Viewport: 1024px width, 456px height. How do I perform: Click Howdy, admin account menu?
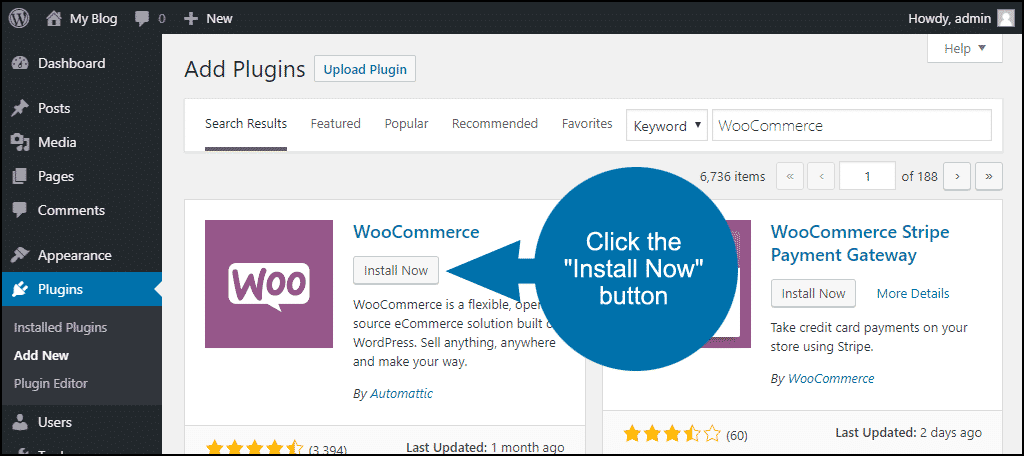click(x=961, y=19)
